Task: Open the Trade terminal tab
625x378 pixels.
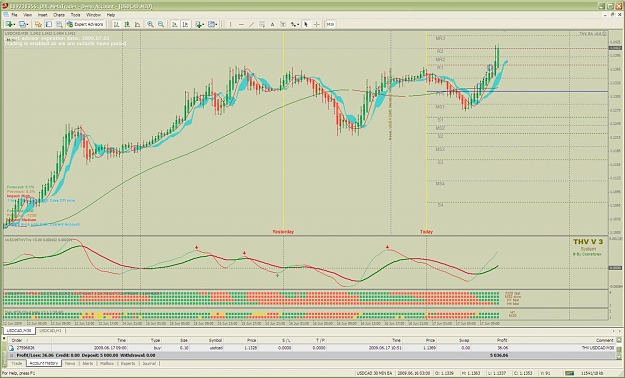Action: tap(17, 364)
